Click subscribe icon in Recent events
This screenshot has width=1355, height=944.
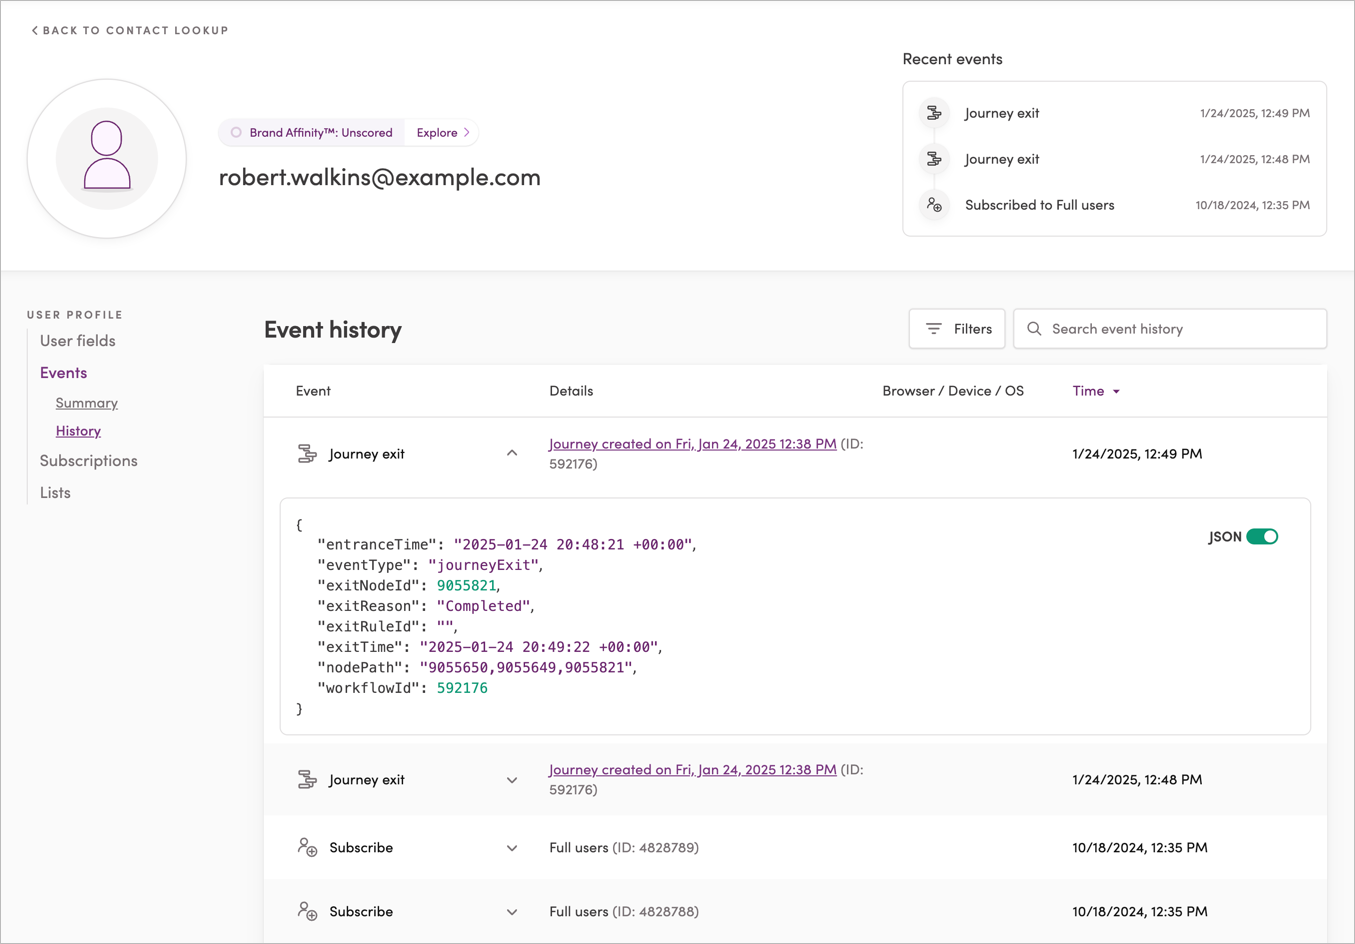[934, 205]
